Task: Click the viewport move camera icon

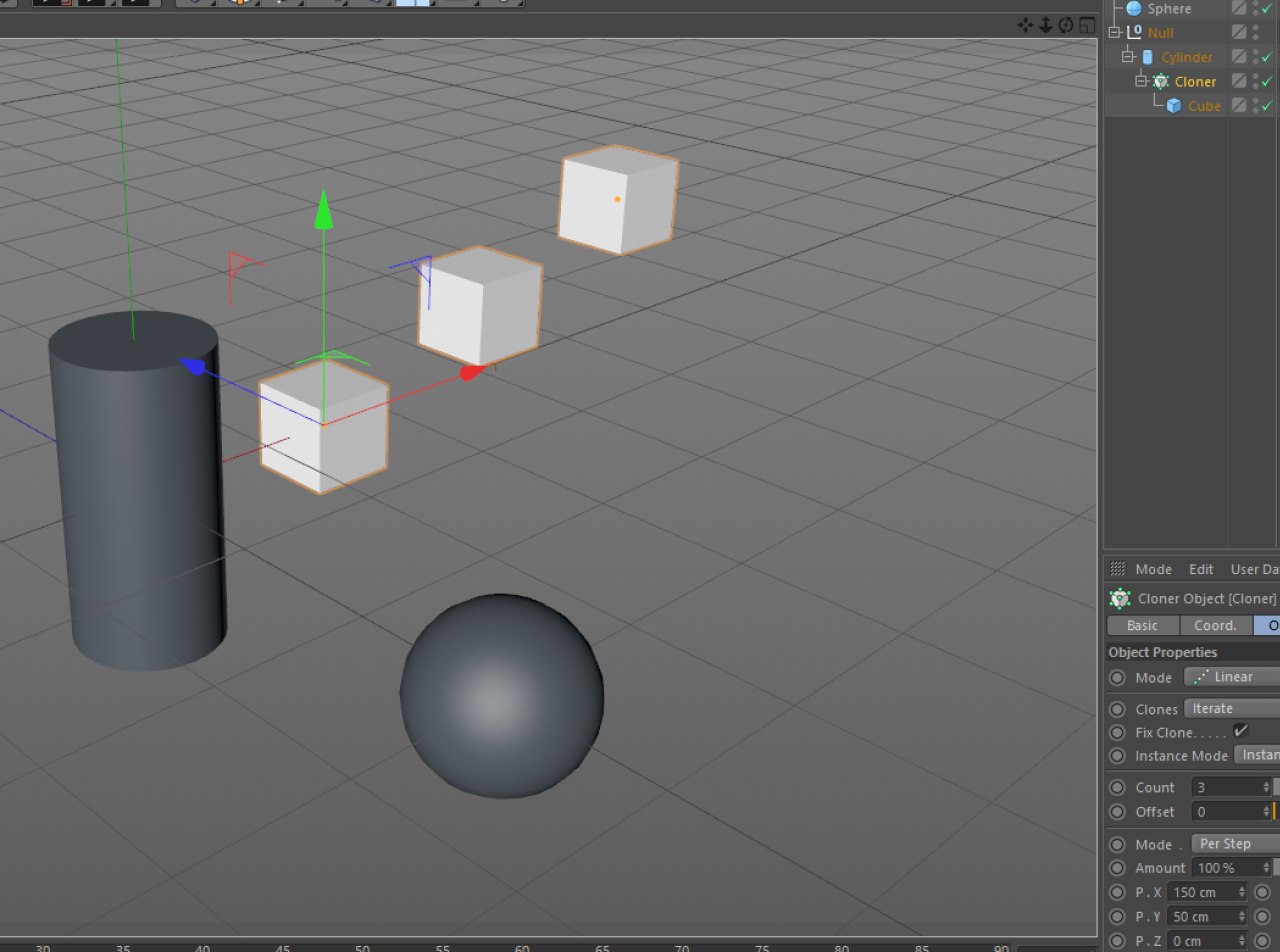Action: click(1026, 25)
